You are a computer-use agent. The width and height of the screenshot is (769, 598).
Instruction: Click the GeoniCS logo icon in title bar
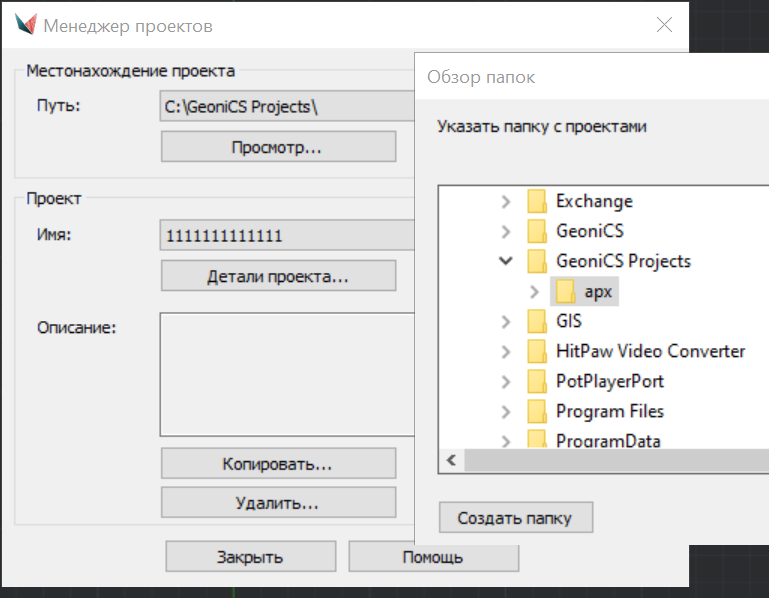click(24, 26)
